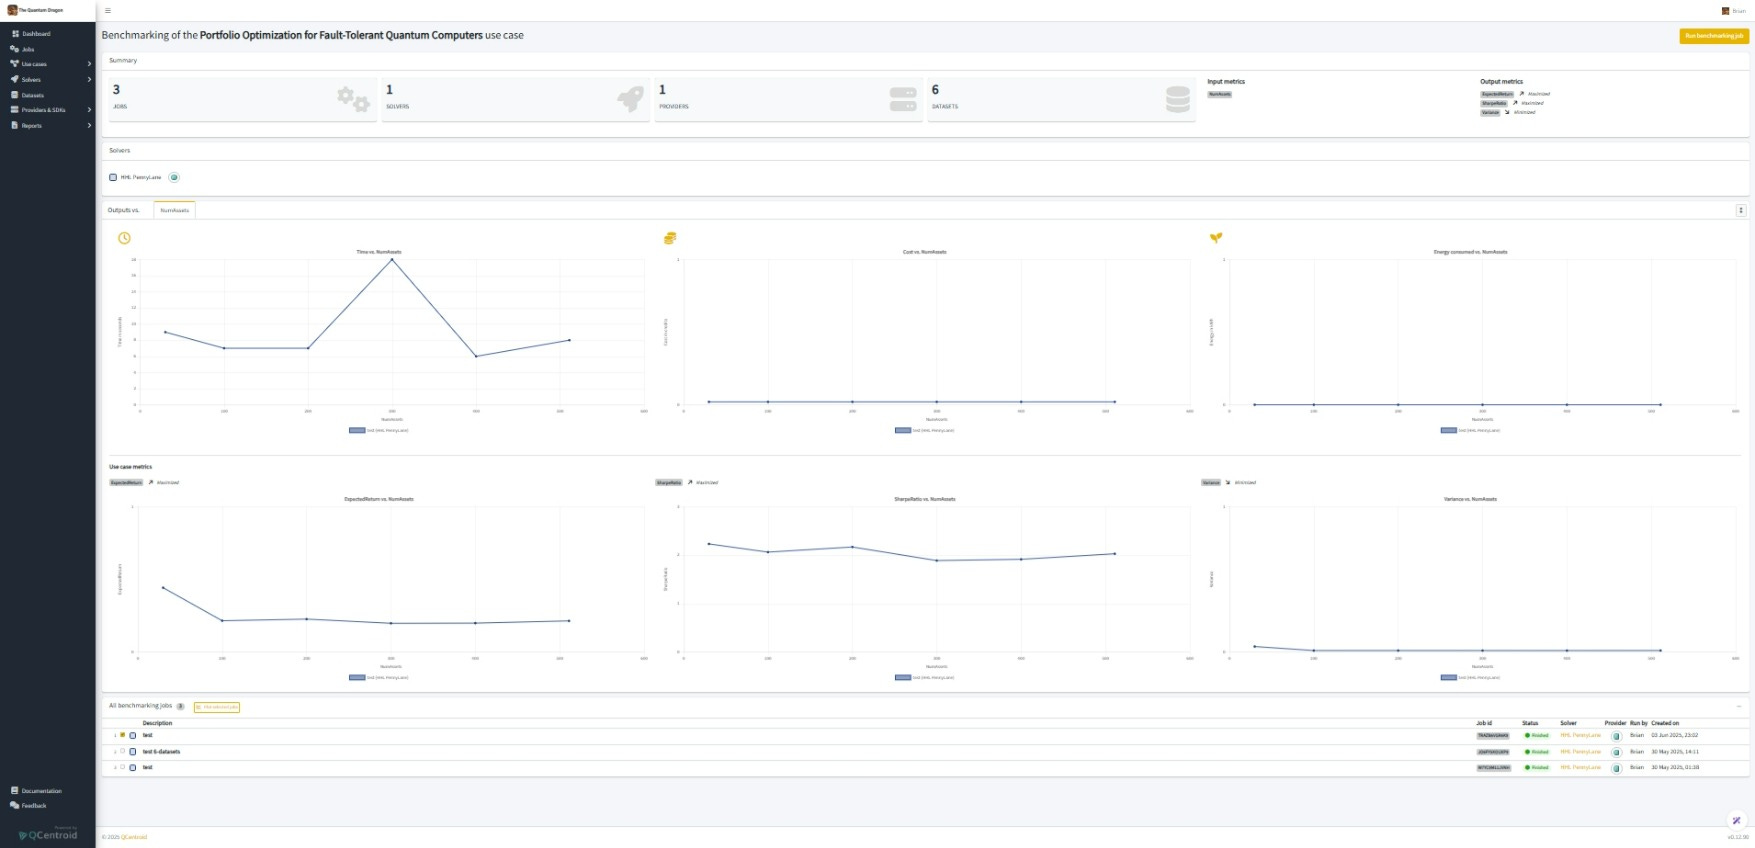This screenshot has width=1755, height=848.
Task: Expand the Reports sidebar chevron
Action: (89, 125)
